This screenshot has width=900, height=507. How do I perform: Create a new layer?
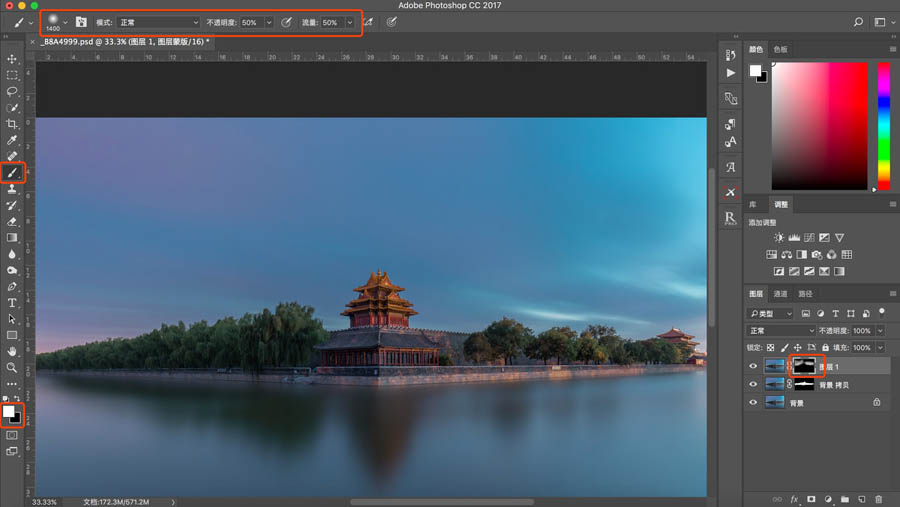coord(862,499)
